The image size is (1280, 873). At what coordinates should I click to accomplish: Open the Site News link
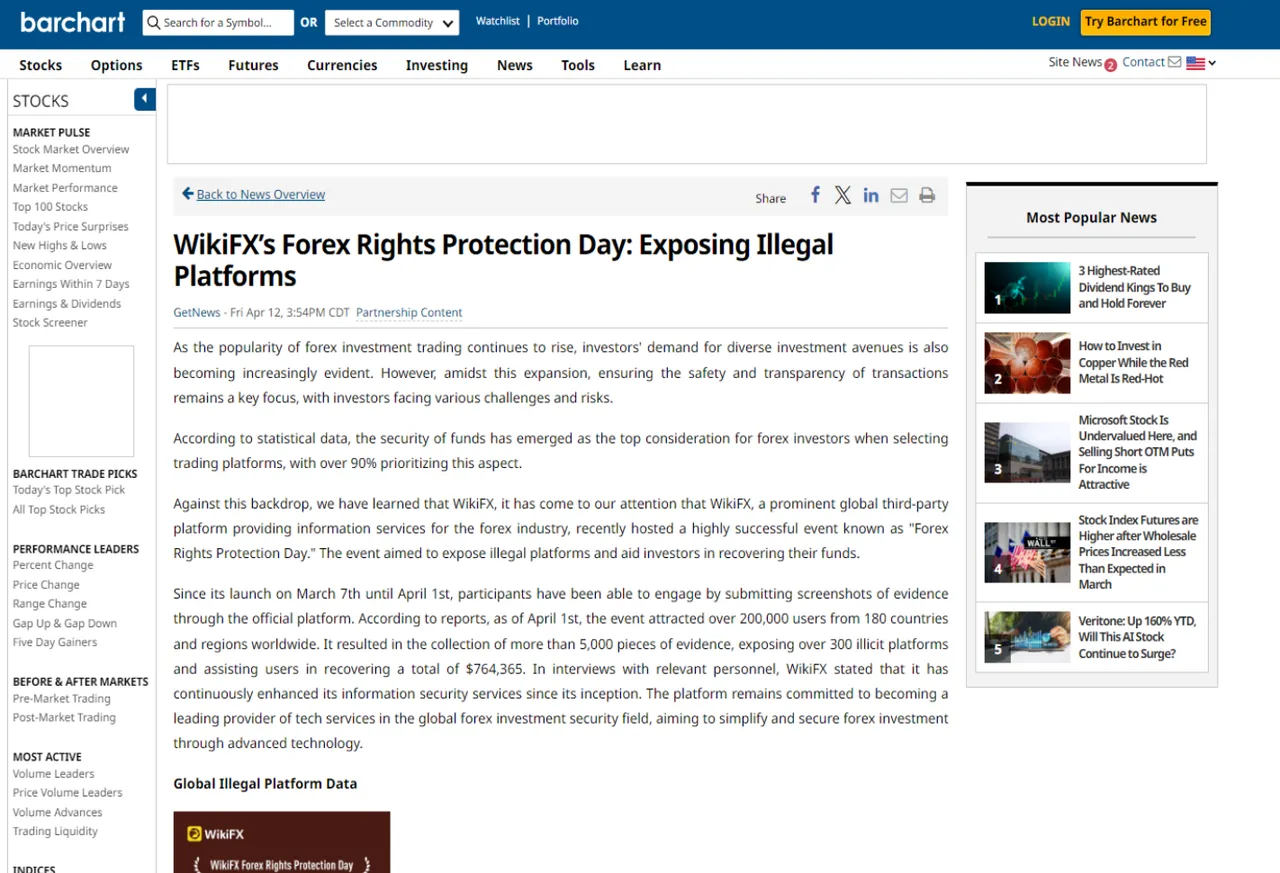1075,62
